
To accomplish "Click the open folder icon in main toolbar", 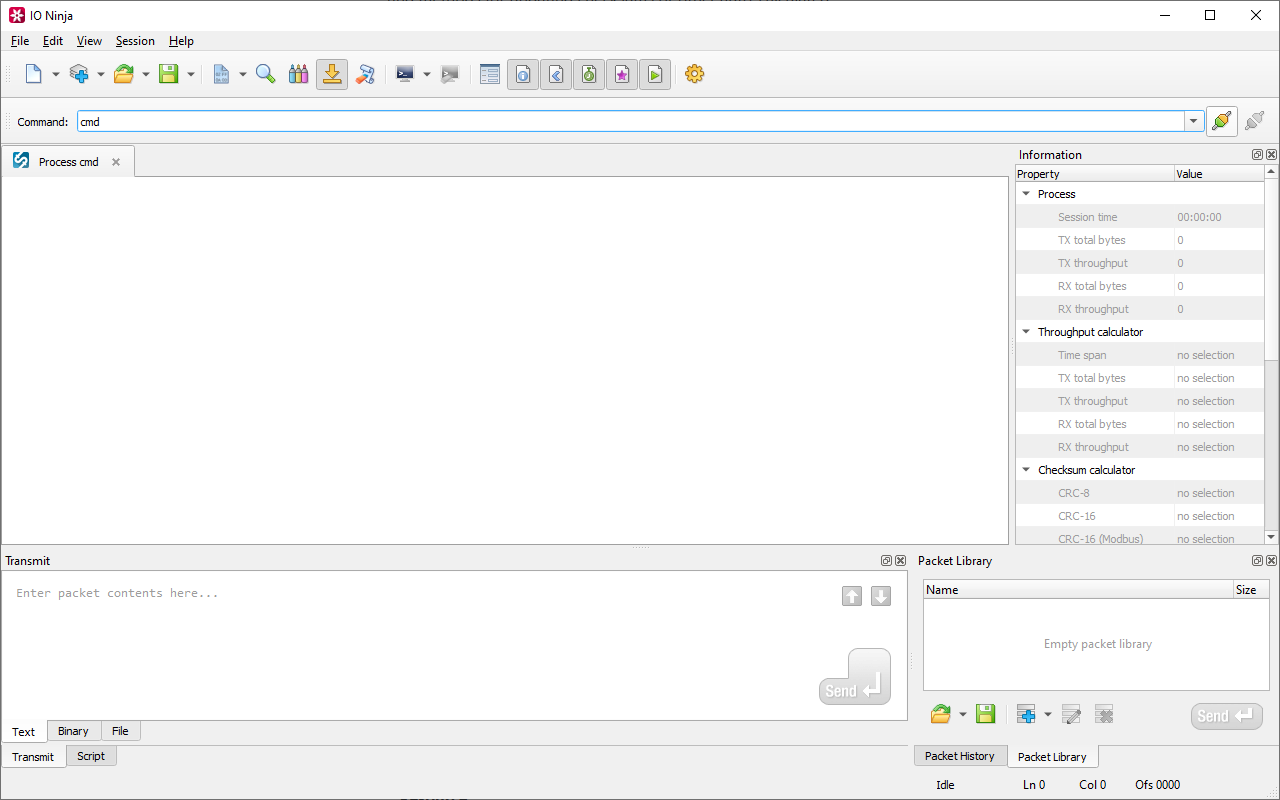I will (124, 74).
